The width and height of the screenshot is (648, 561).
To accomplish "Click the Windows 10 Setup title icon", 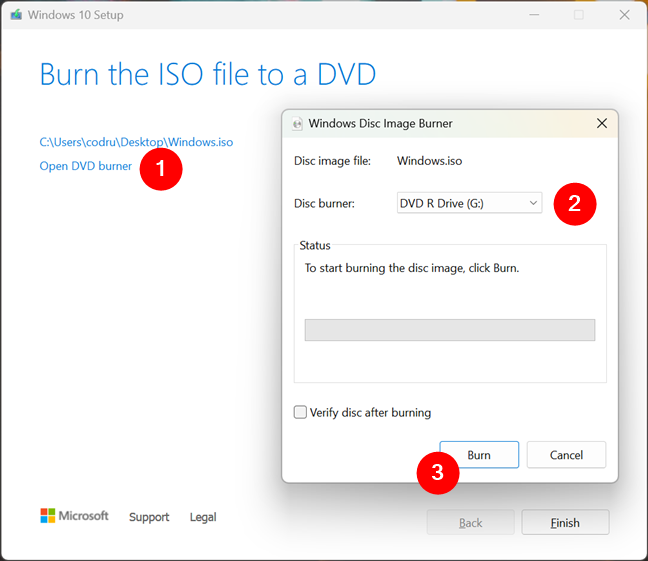I will tap(16, 15).
